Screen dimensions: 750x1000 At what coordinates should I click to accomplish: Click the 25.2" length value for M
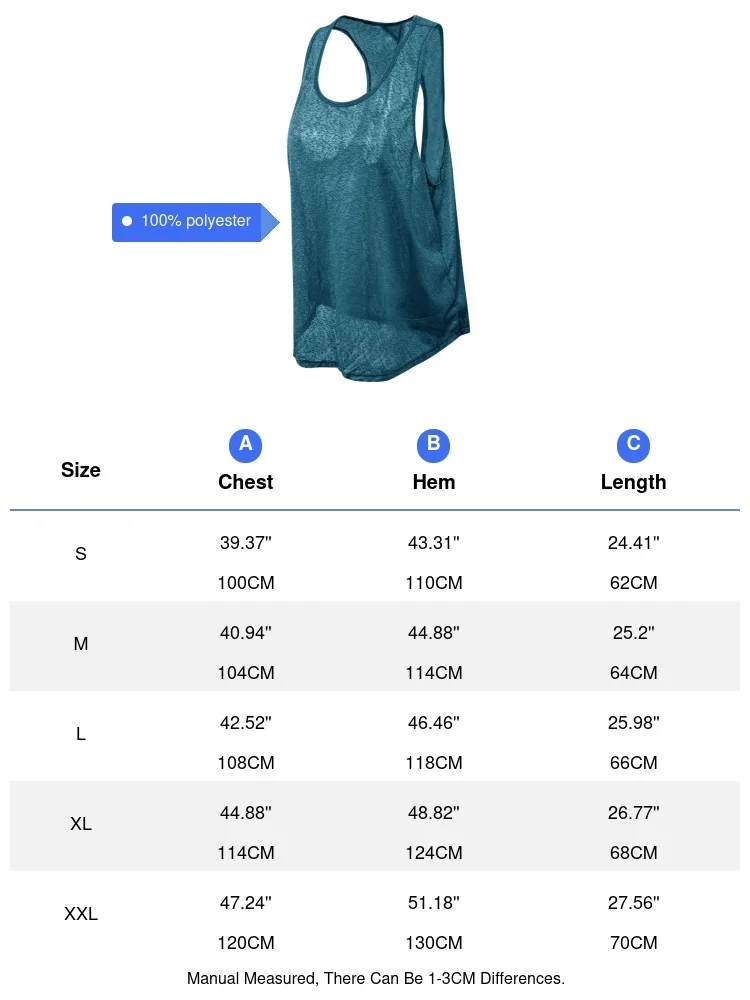click(633, 633)
